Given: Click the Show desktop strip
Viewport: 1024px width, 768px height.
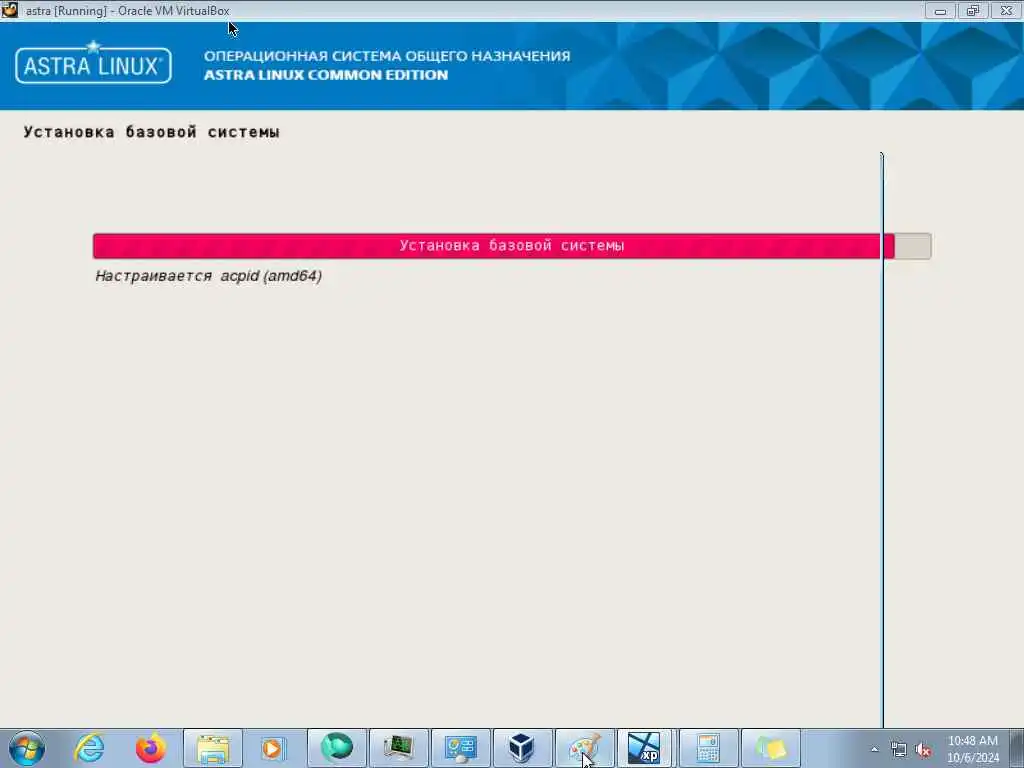Looking at the screenshot, I should [x=1019, y=748].
